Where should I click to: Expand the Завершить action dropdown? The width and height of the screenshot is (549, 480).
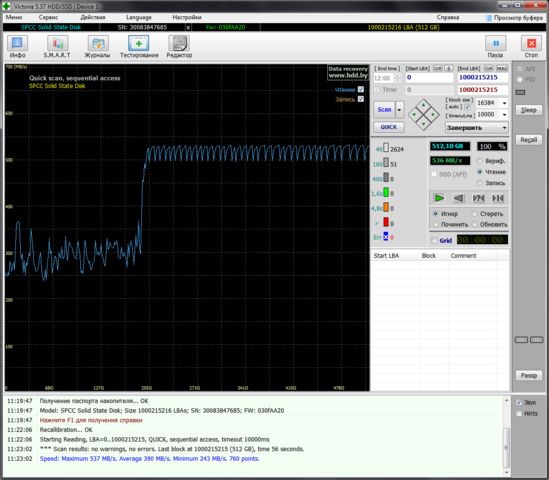tap(477, 128)
